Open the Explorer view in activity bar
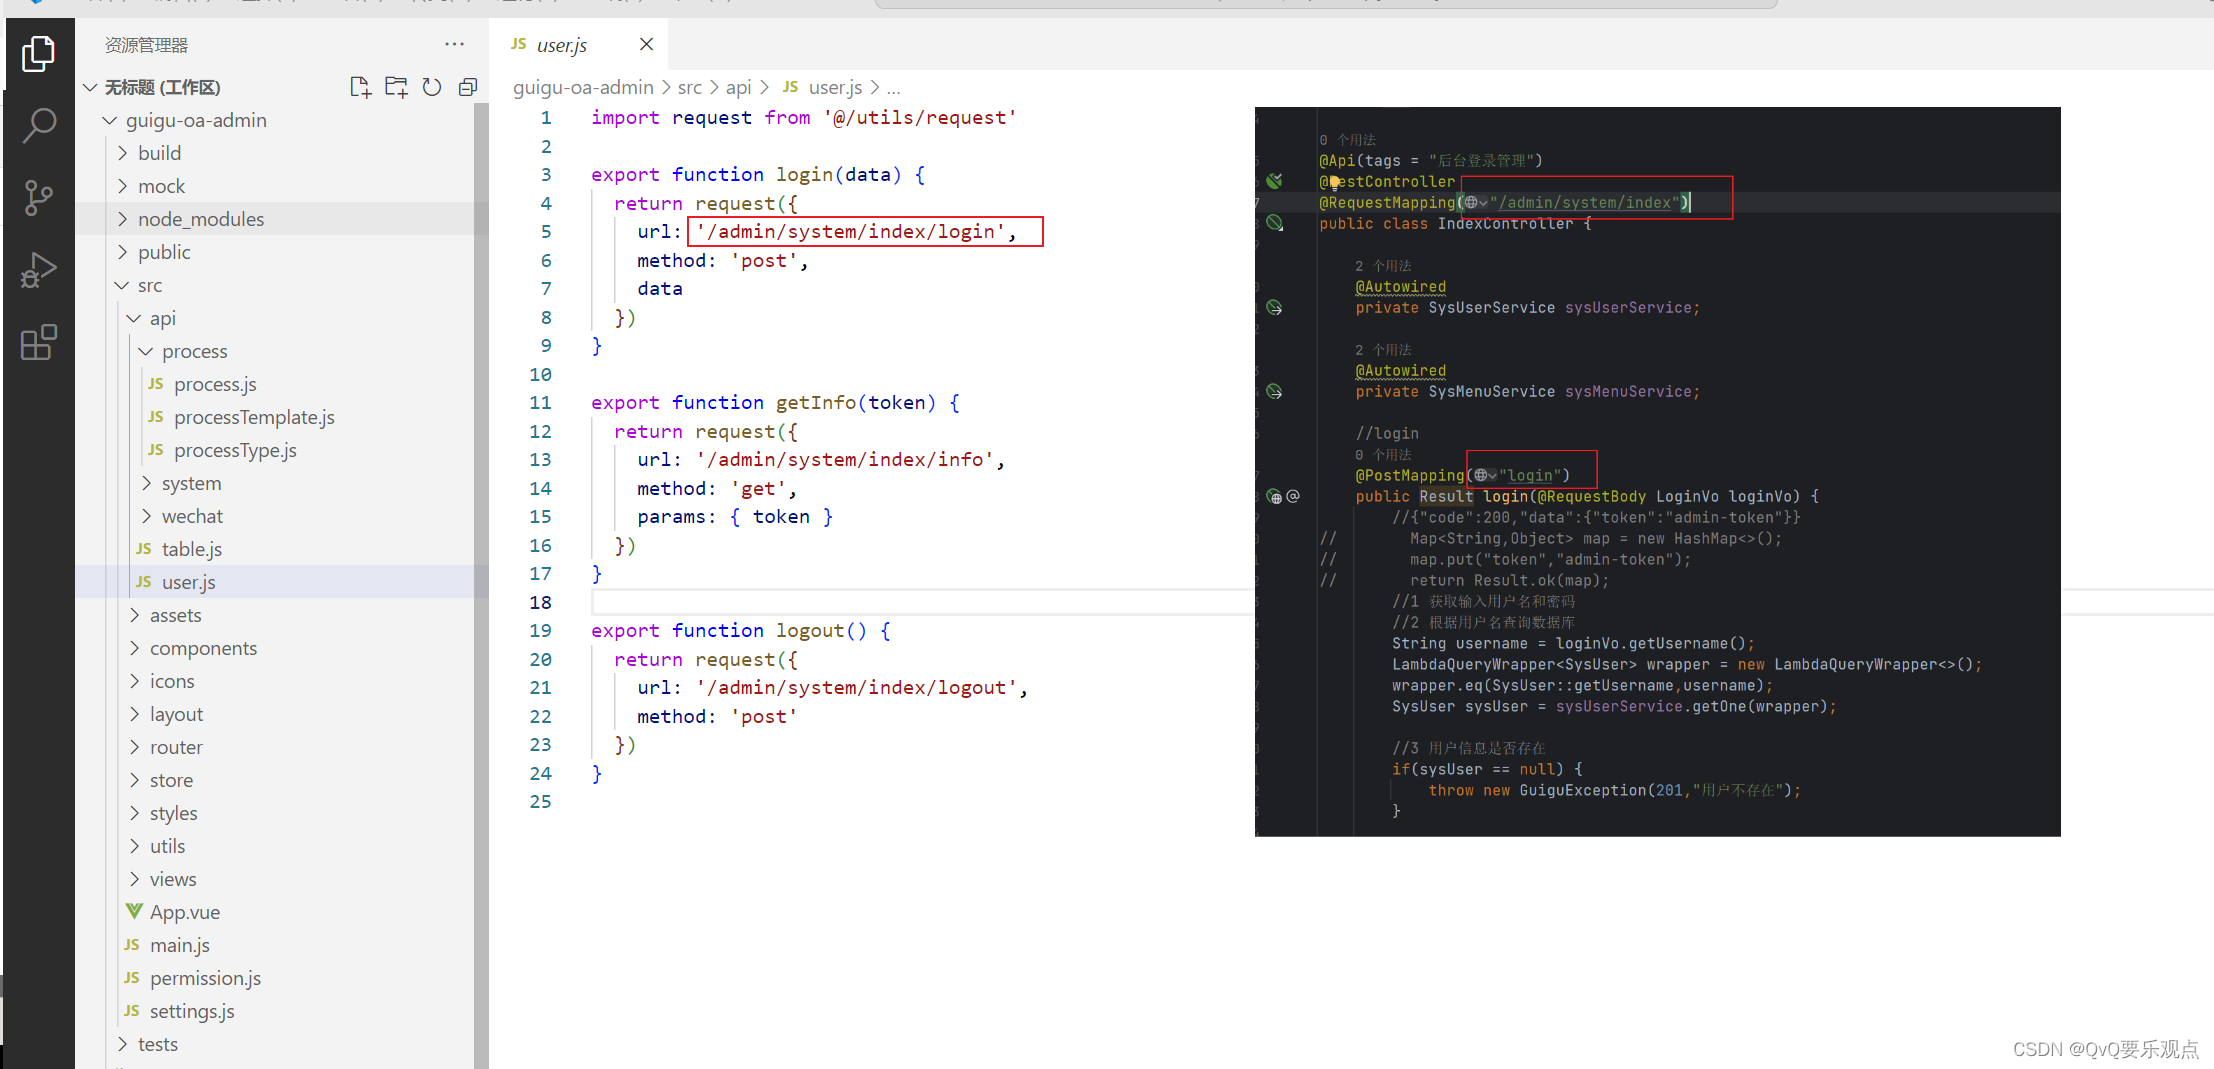 point(38,53)
